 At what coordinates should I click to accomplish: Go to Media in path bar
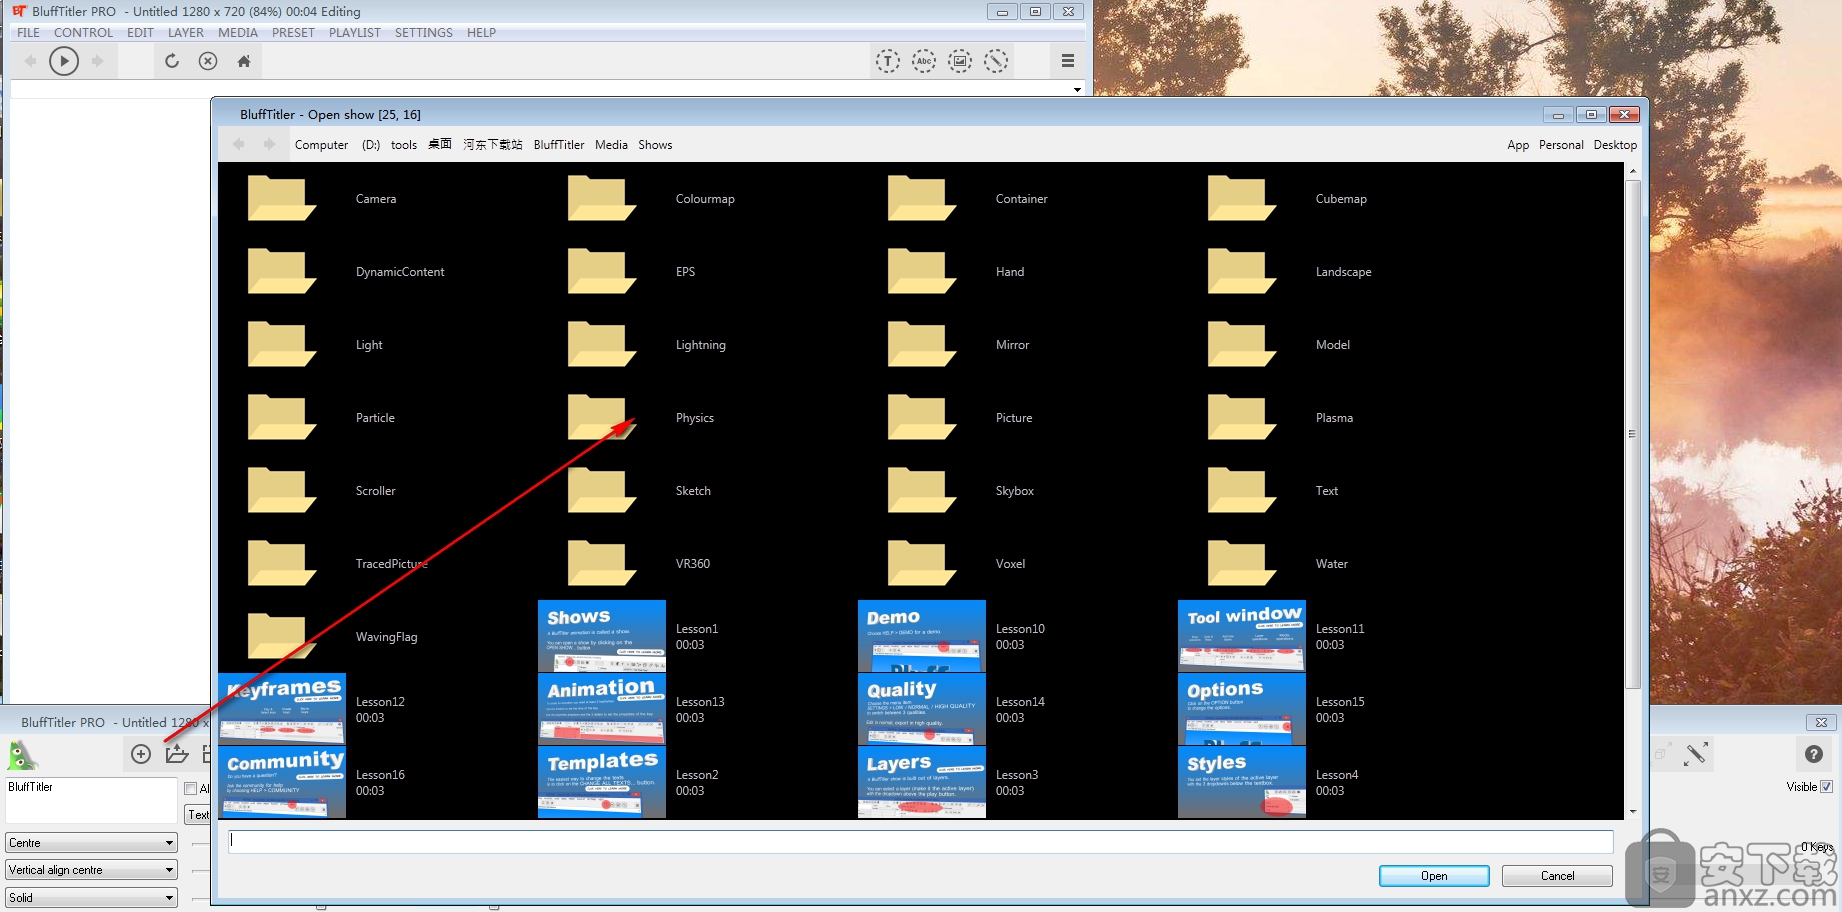611,145
